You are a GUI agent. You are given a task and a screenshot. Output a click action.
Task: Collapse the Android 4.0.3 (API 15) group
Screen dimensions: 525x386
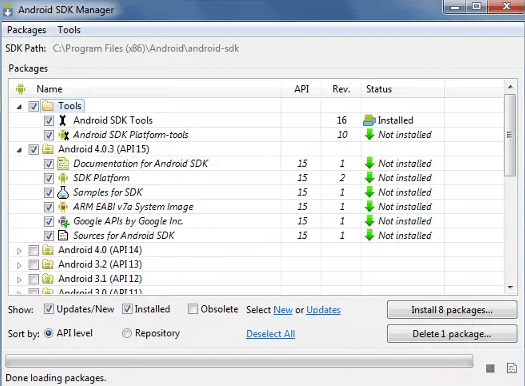pos(19,150)
